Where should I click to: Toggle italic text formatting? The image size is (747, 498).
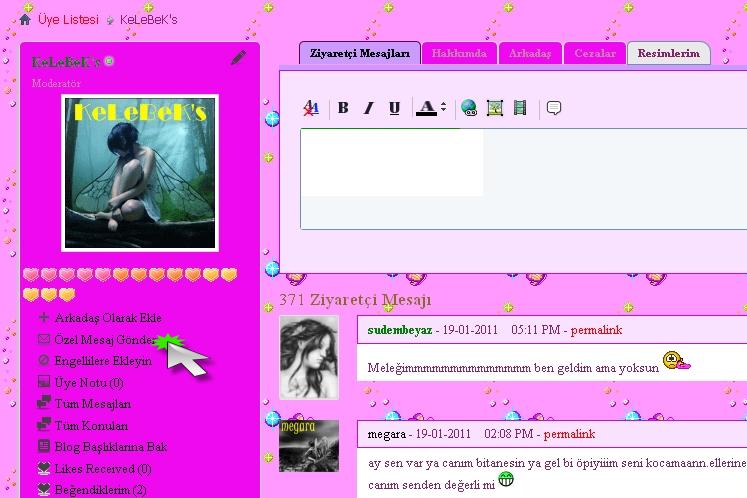coord(368,108)
